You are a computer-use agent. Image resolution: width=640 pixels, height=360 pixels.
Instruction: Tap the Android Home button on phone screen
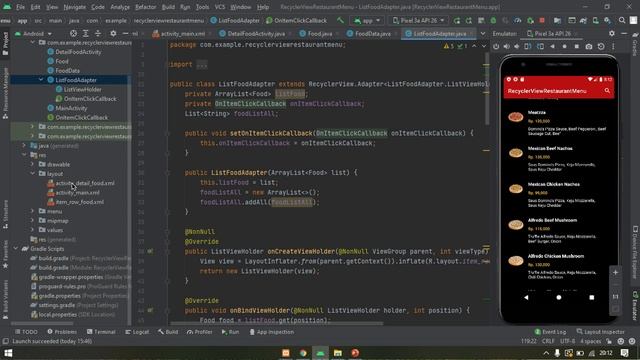click(558, 297)
